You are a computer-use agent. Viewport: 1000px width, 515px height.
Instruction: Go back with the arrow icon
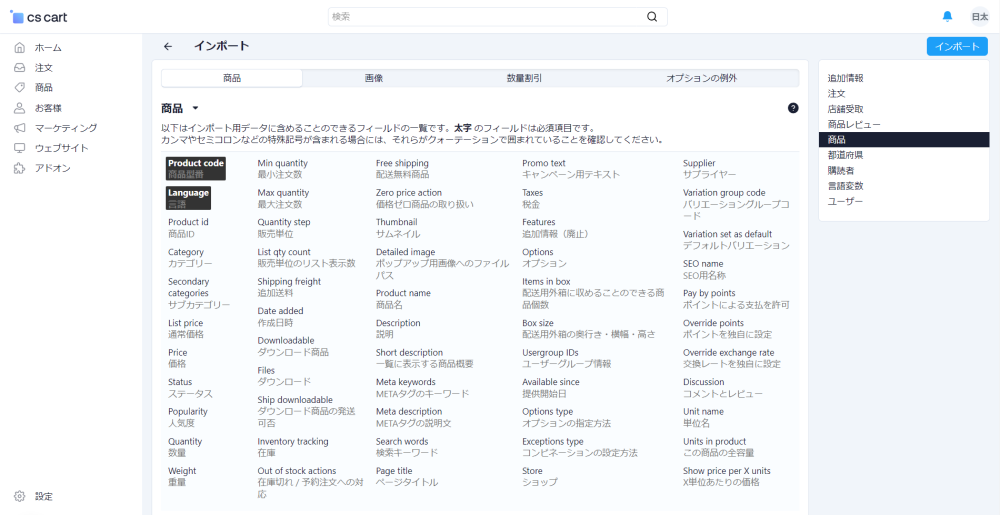[168, 47]
